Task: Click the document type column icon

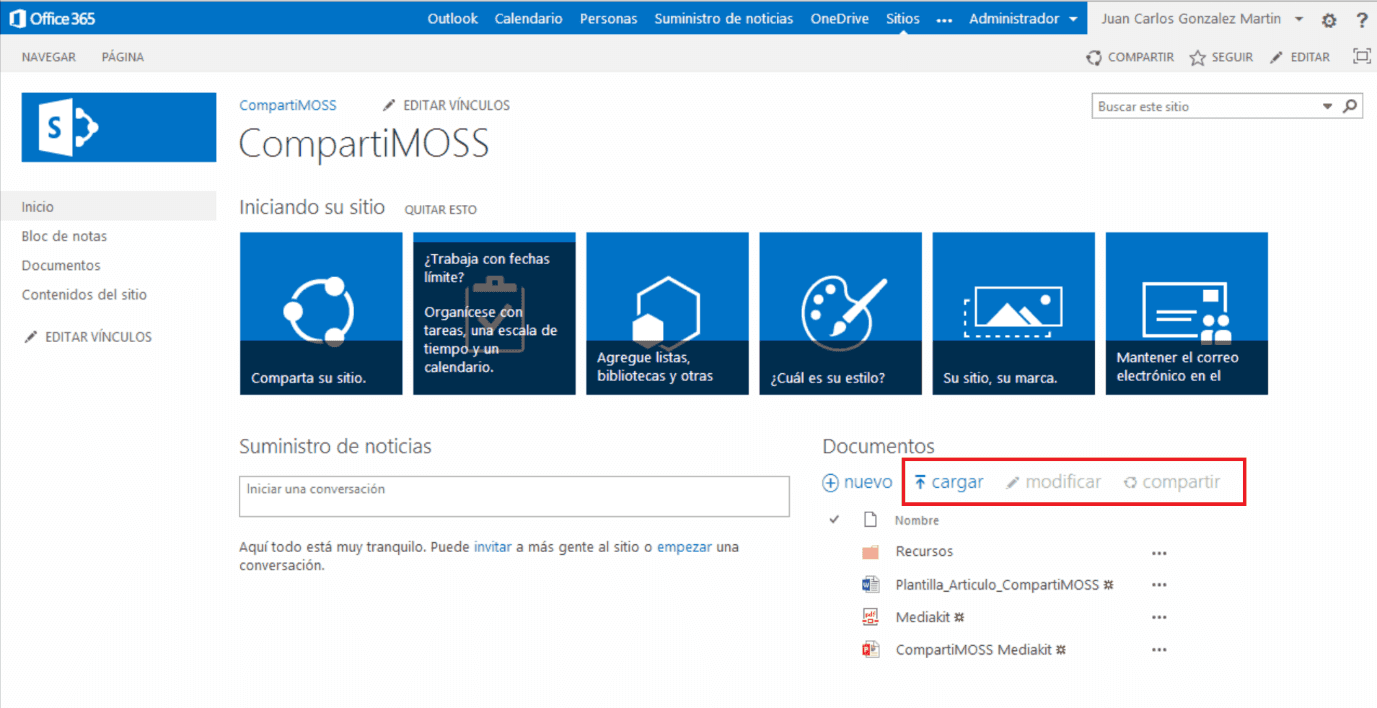Action: click(x=870, y=519)
